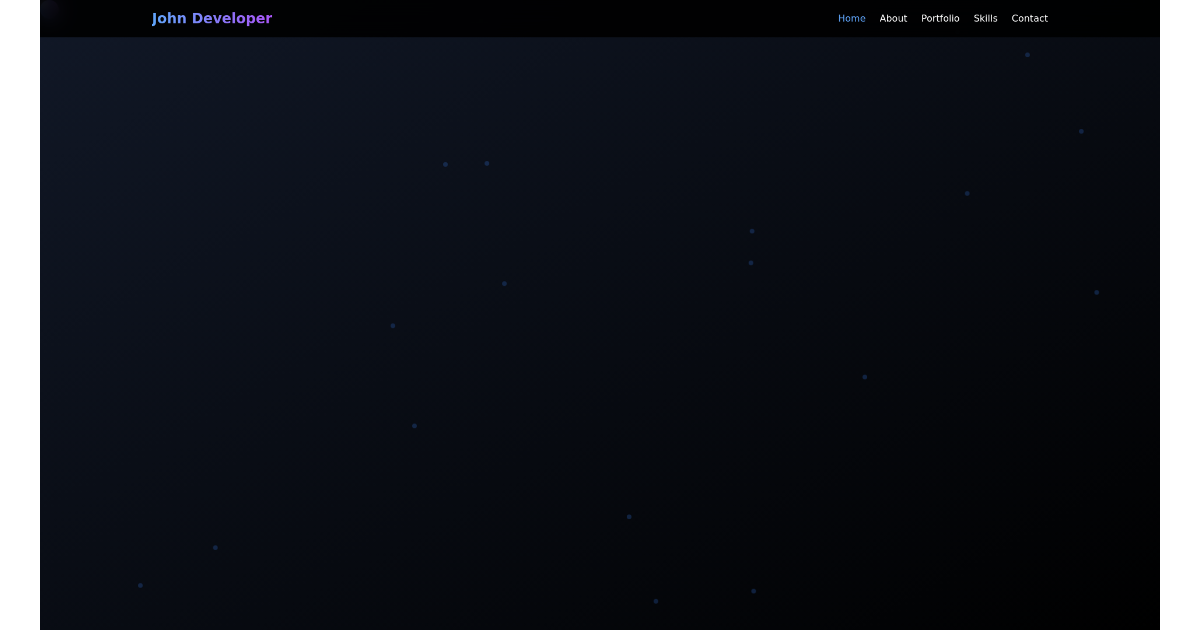Click the left dot of the side-by-side particle pair
Screen dimensions: 1200x630
pos(445,164)
